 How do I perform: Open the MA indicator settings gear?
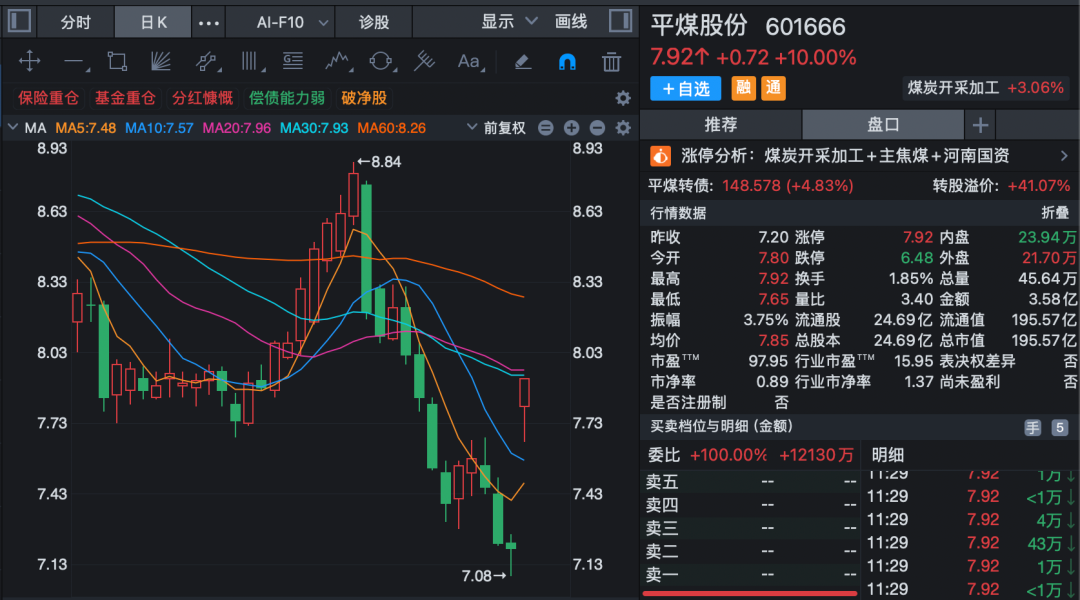(623, 127)
